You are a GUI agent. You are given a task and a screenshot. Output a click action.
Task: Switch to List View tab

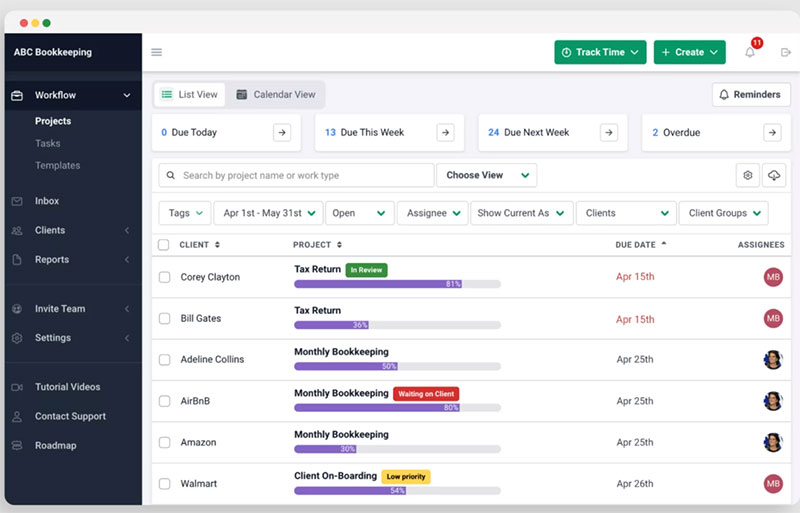pyautogui.click(x=189, y=94)
